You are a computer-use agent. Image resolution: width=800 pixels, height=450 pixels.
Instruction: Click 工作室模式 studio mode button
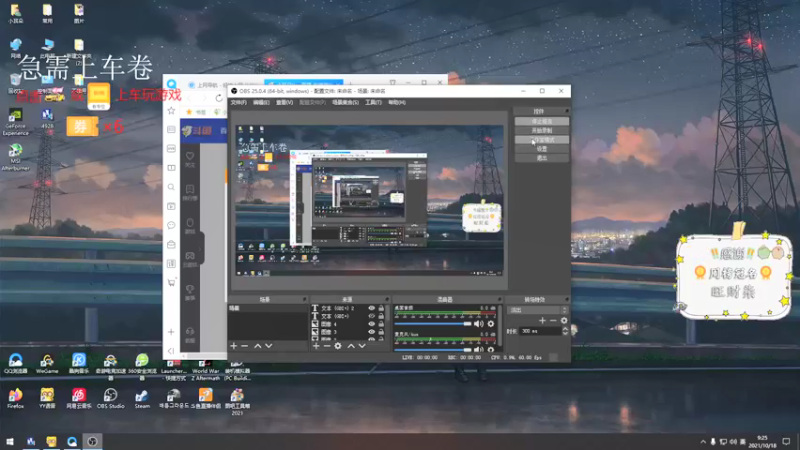pyautogui.click(x=542, y=140)
